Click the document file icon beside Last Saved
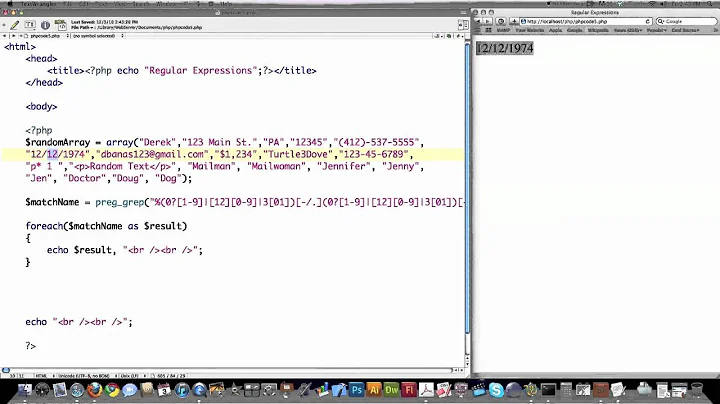The width and height of the screenshot is (720, 404). (60, 25)
